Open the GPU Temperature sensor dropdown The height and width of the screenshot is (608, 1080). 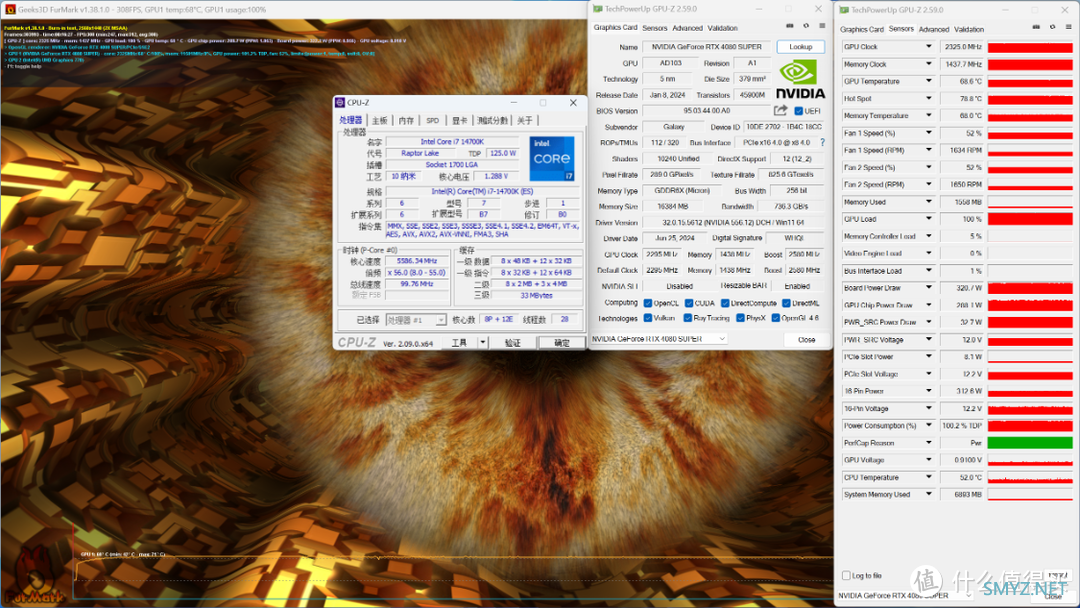click(x=928, y=81)
